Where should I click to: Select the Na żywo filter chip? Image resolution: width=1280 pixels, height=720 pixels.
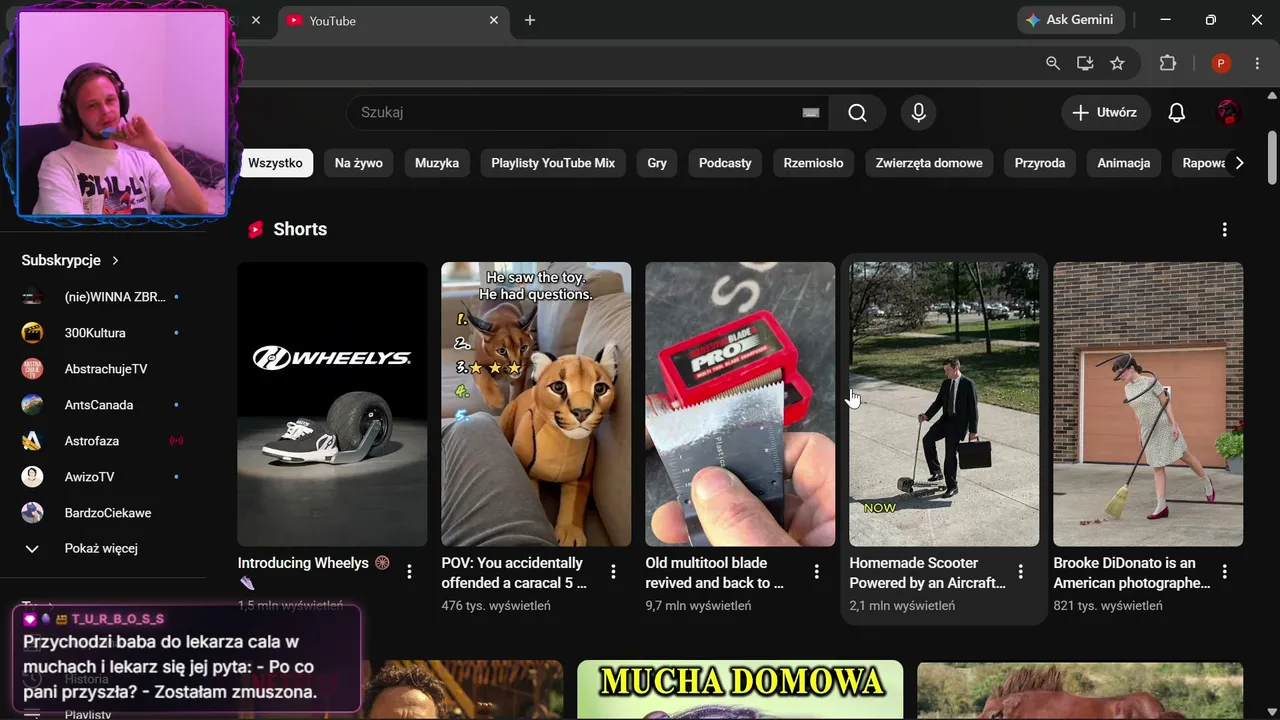click(359, 163)
